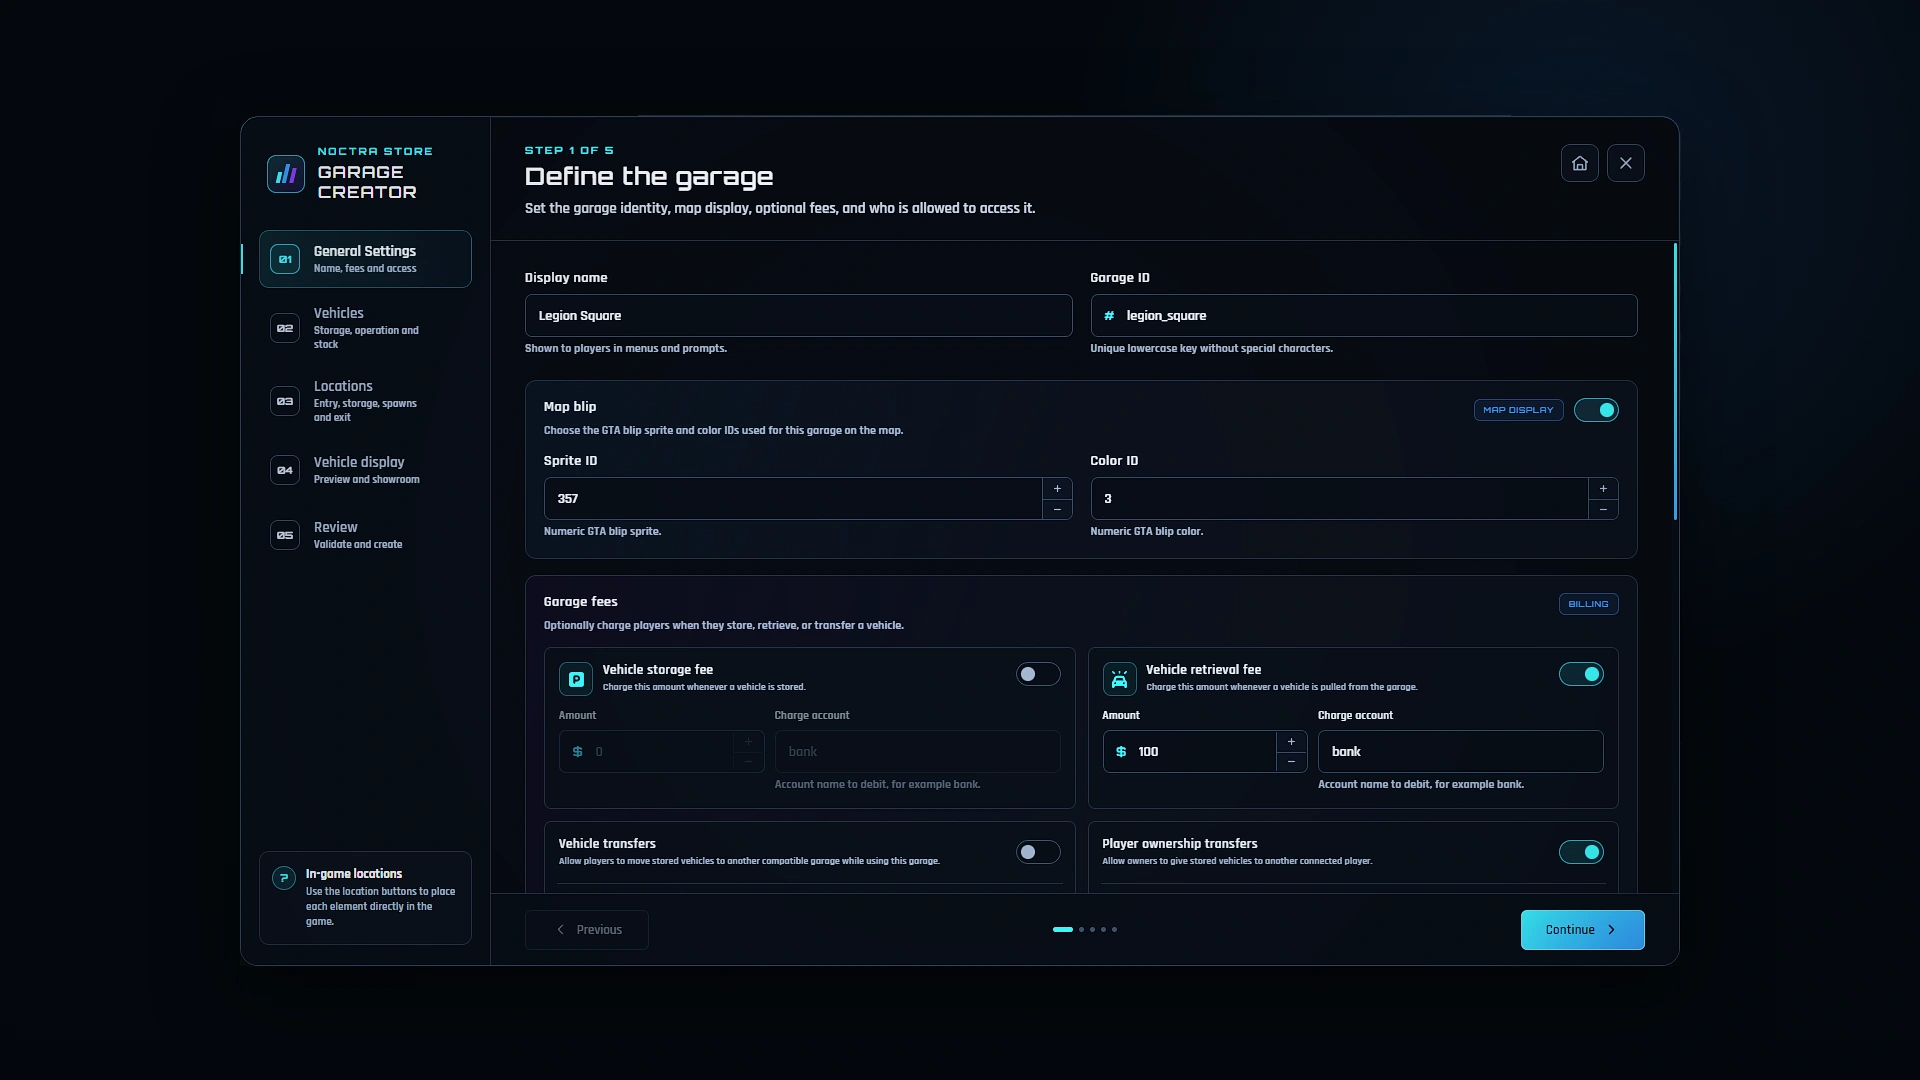Image resolution: width=1920 pixels, height=1080 pixels.
Task: Decrease the Color ID value
Action: pos(1603,509)
